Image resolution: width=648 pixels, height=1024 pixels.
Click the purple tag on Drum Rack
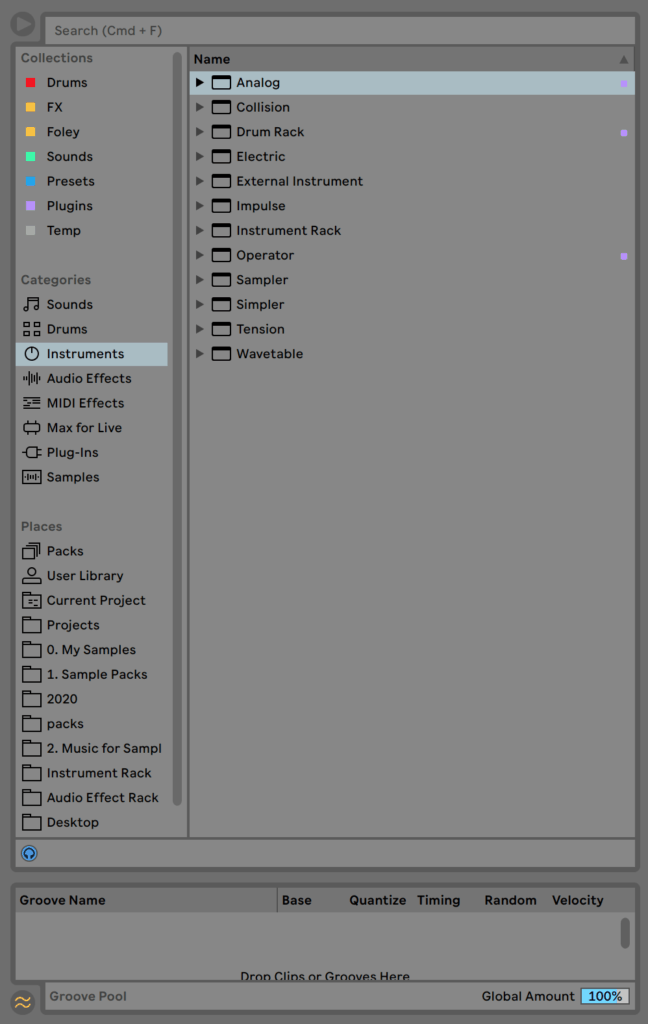pos(624,133)
